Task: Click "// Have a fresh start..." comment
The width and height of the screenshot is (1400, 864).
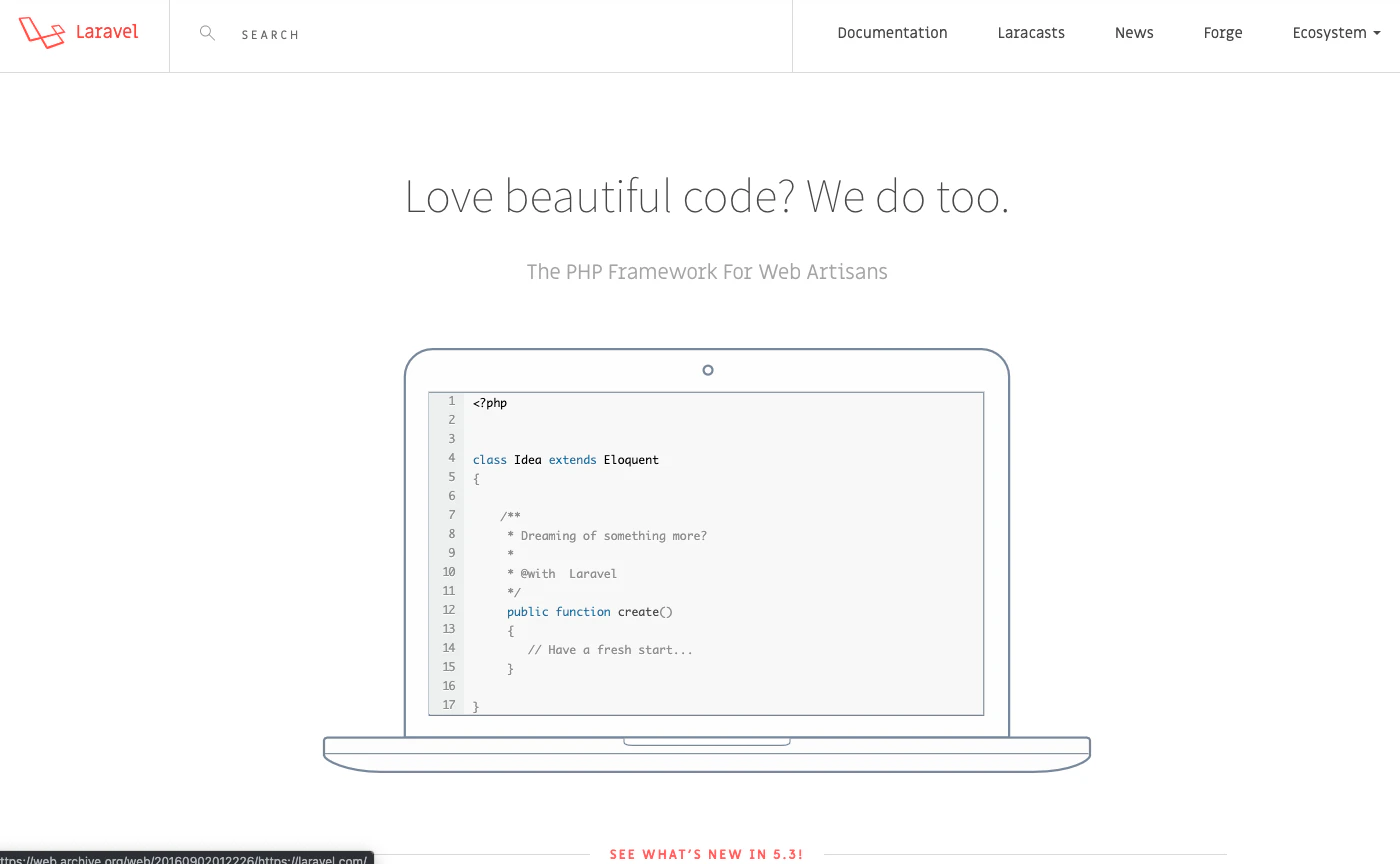Action: tap(610, 650)
